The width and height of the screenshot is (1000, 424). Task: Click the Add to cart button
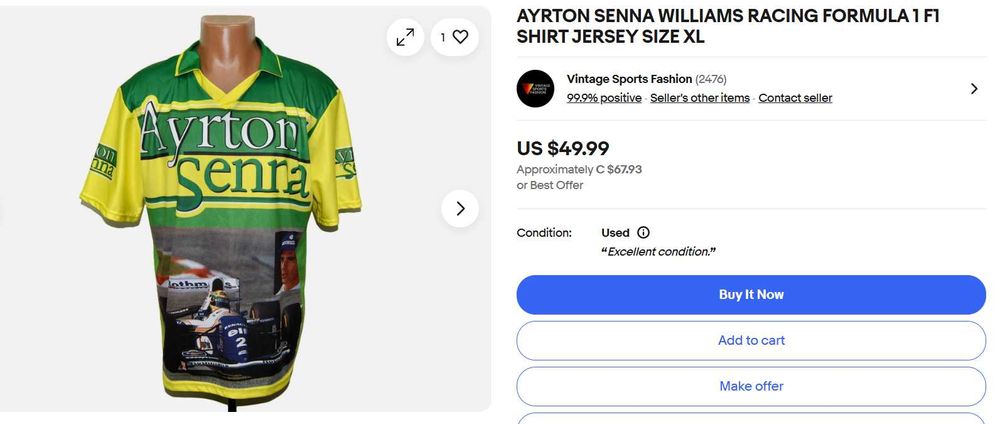click(751, 340)
